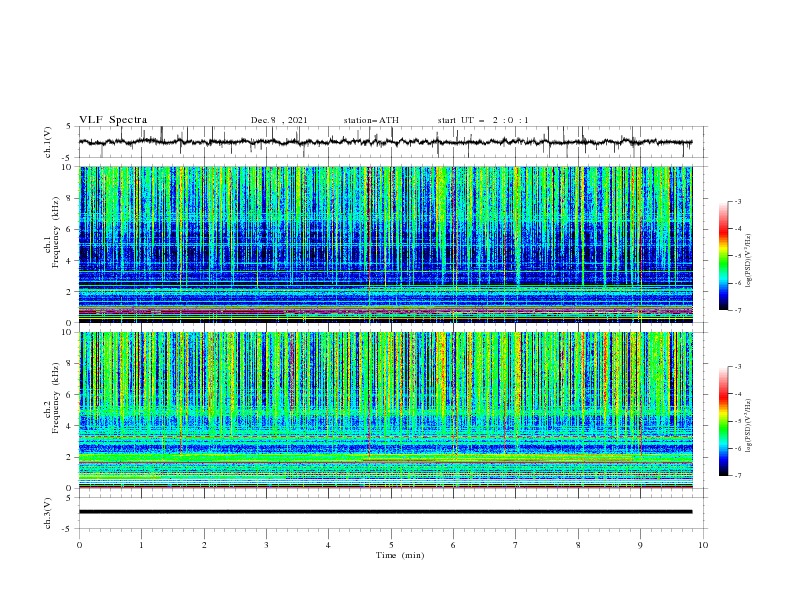792x612 pixels.
Task: Click the "station=ATH" header label
Action: [x=371, y=120]
